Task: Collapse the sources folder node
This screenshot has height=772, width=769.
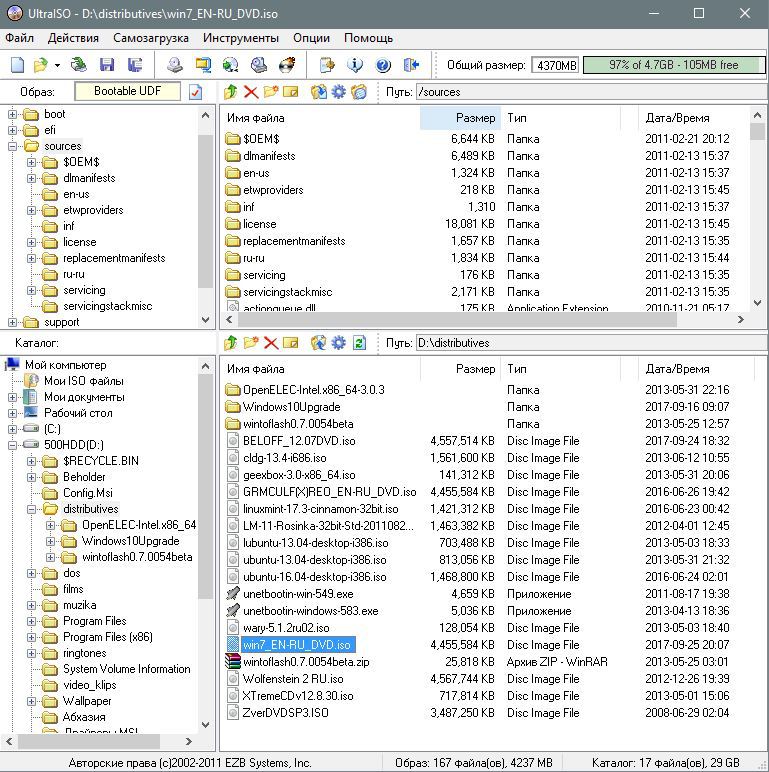Action: (12, 146)
